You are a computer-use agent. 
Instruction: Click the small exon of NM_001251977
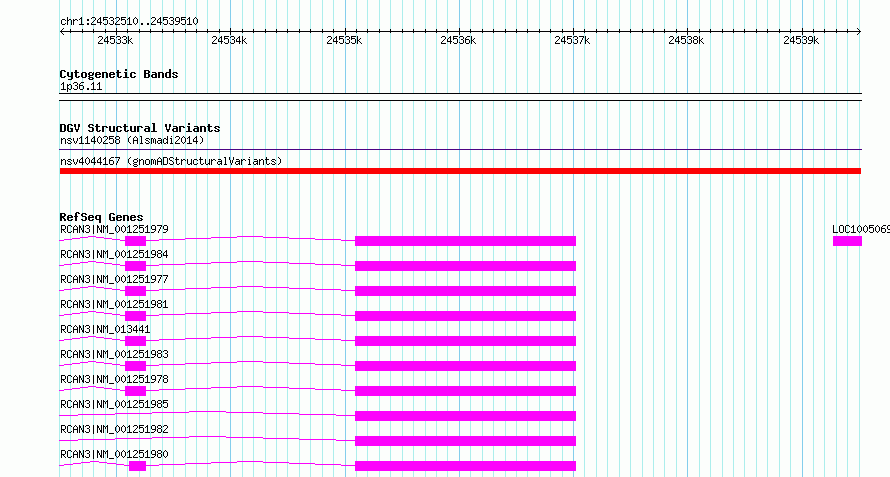tap(136, 291)
